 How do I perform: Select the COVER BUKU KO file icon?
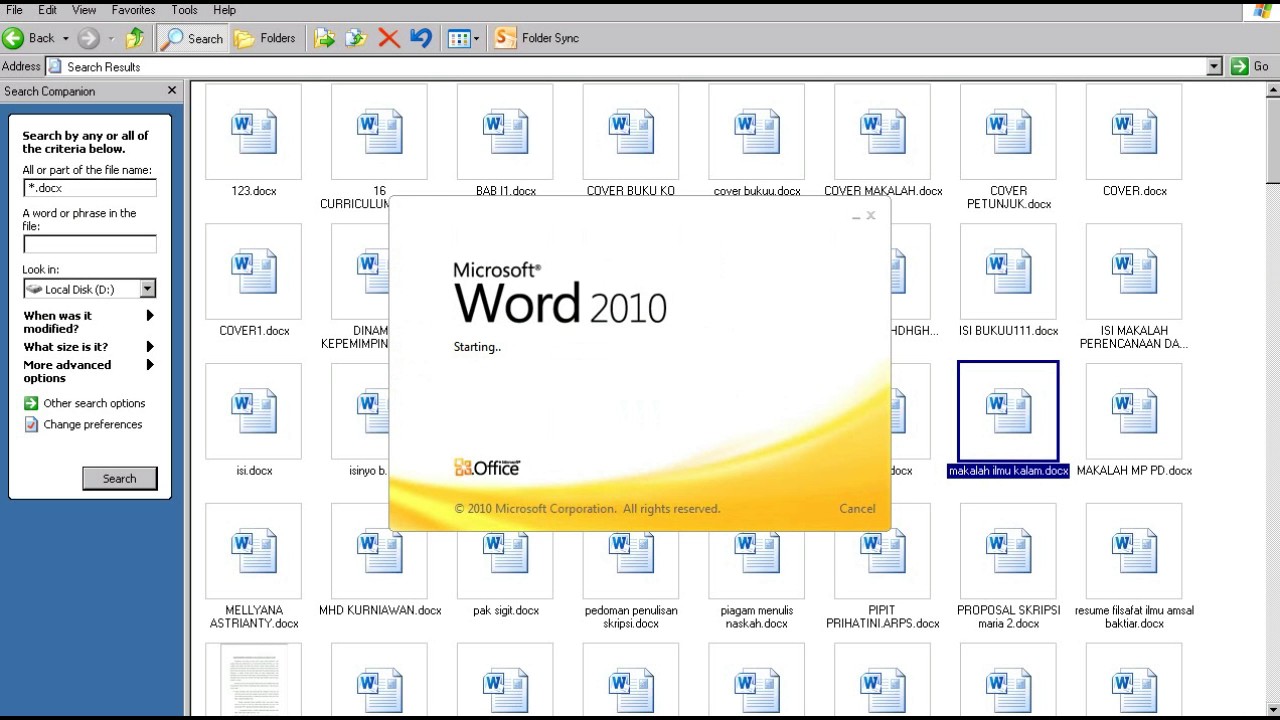631,132
